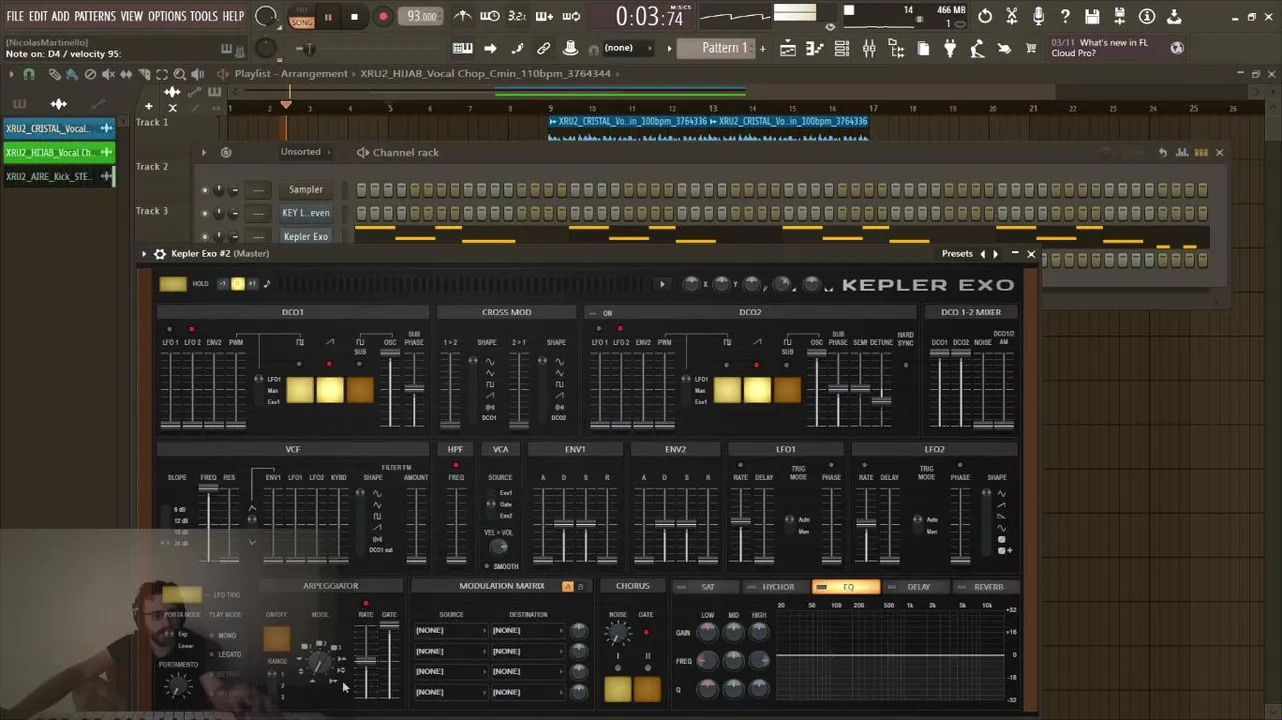Switch to the SAT effect tab
The image size is (1282, 720).
click(707, 587)
